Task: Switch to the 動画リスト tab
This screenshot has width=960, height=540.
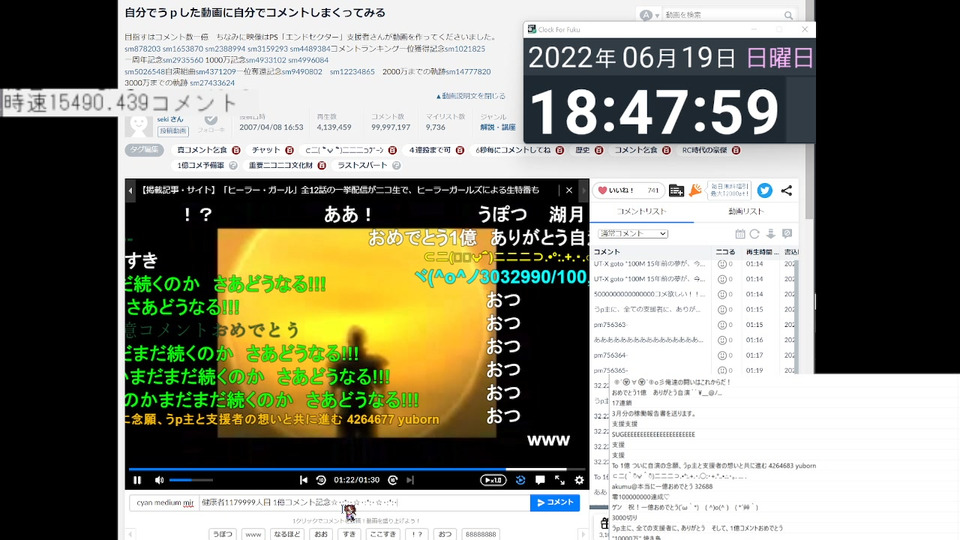Action: click(746, 211)
